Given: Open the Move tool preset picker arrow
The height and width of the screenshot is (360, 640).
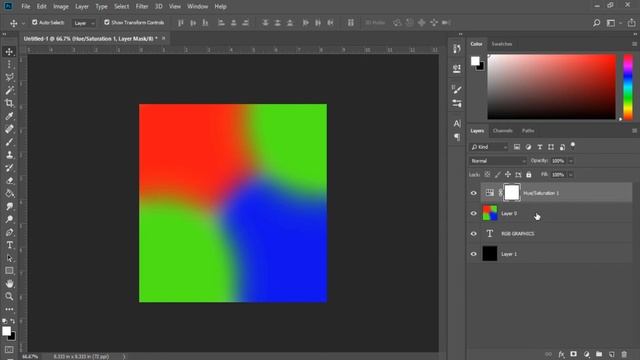Looking at the screenshot, I should (x=23, y=23).
